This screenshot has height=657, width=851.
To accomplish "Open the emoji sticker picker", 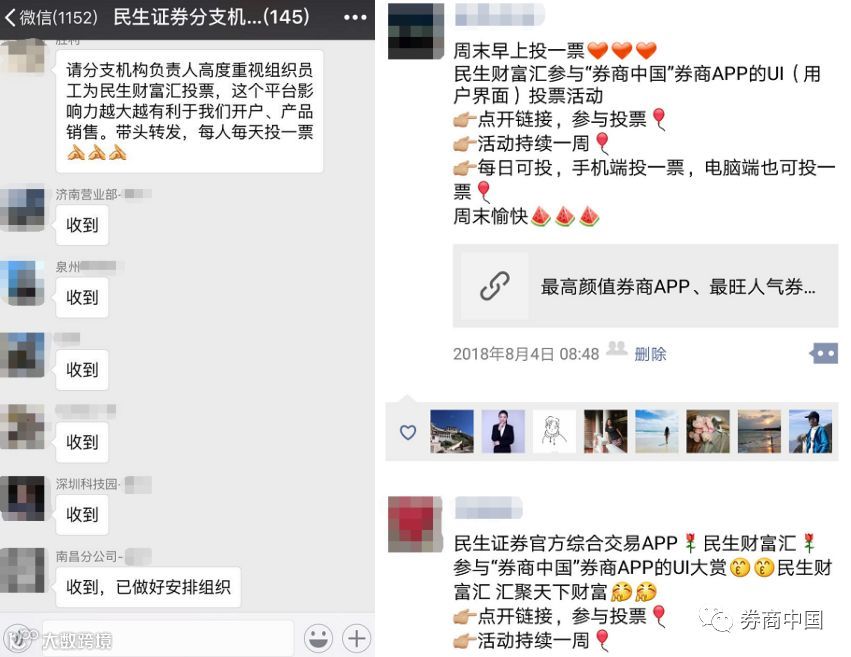I will click(x=318, y=638).
